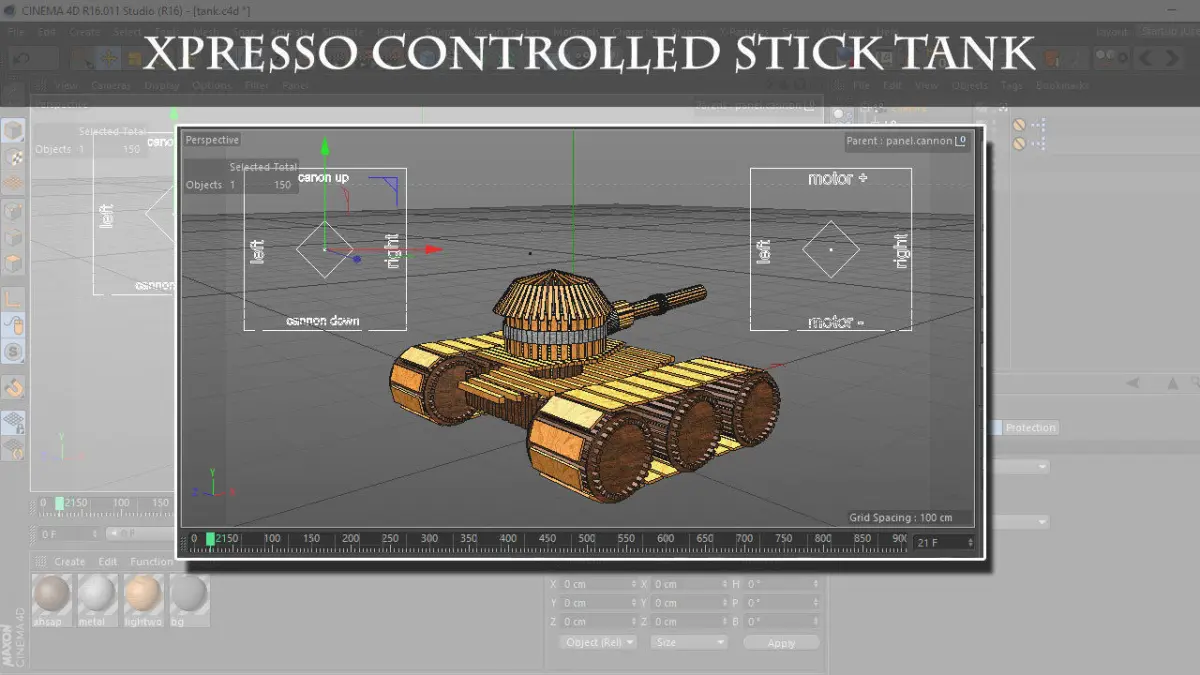1200x675 pixels.
Task: Open the Size coordinate dropdown
Action: tap(688, 643)
